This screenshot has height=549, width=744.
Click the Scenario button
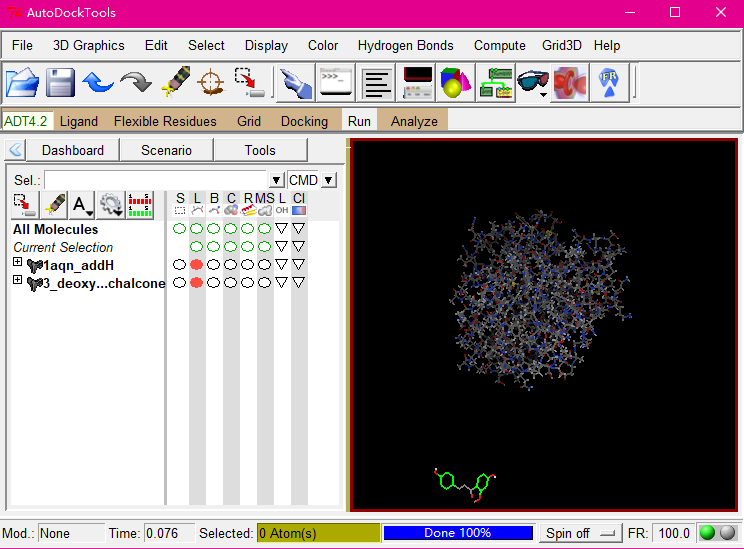pyautogui.click(x=166, y=150)
